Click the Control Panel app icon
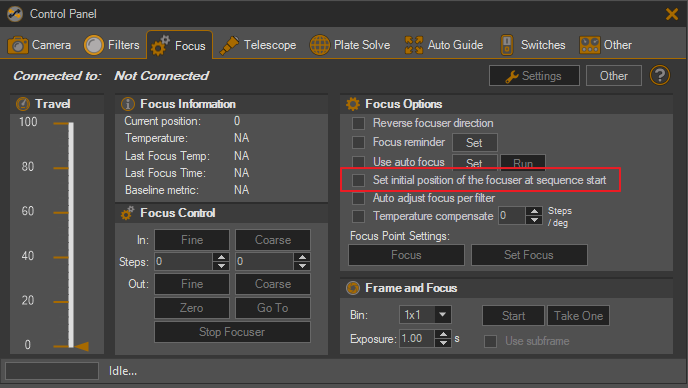This screenshot has width=688, height=388. tap(14, 14)
